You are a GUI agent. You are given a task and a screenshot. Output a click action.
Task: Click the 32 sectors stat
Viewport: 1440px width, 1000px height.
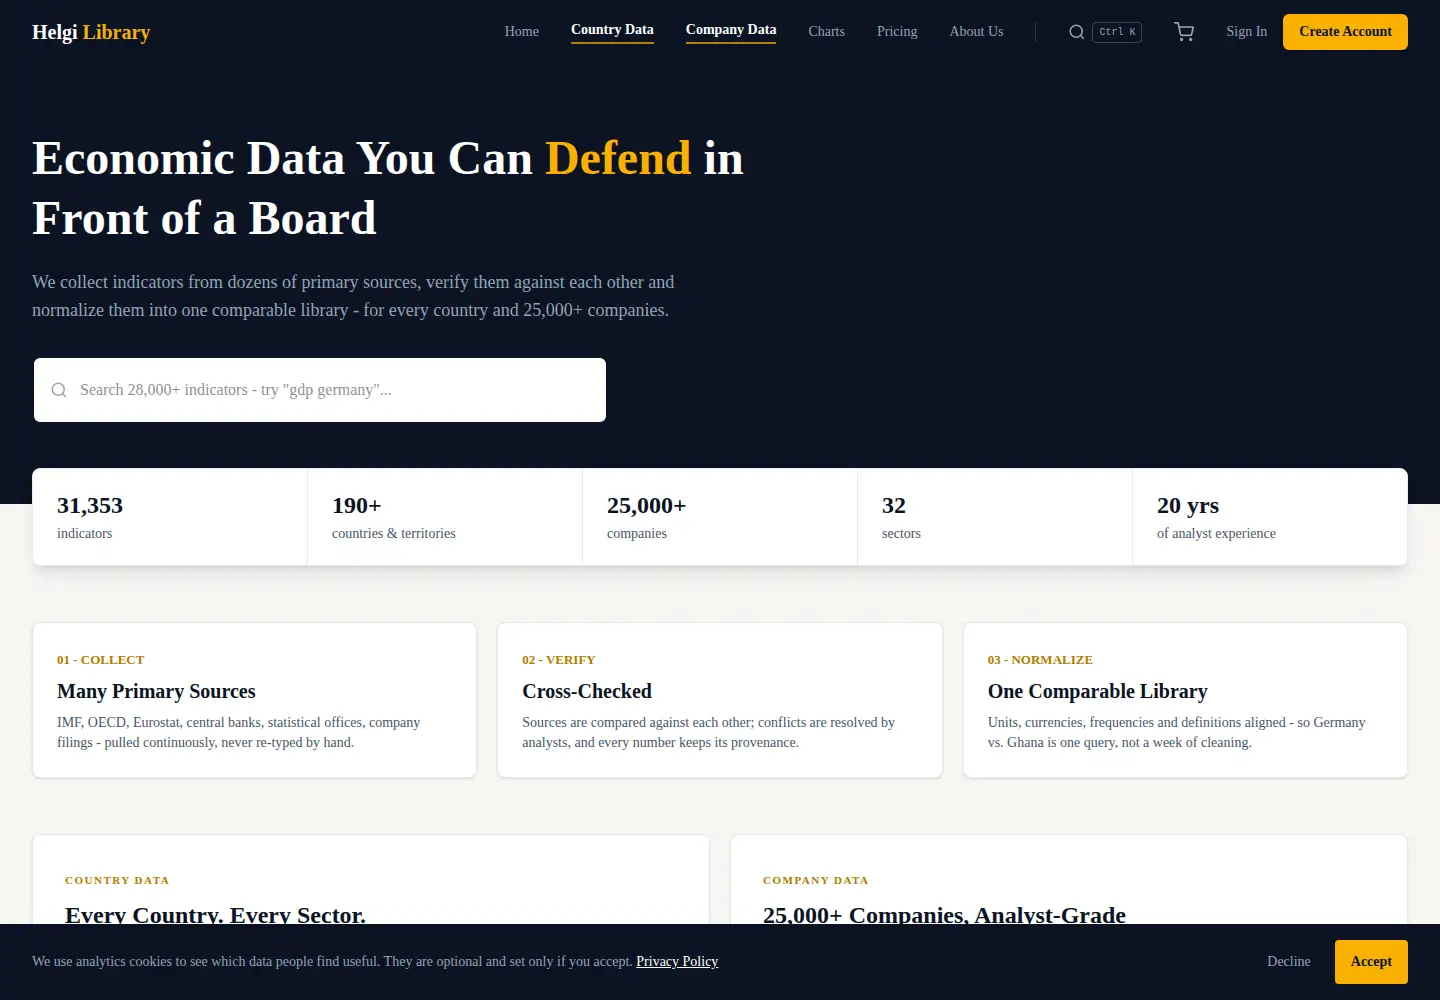(x=995, y=517)
